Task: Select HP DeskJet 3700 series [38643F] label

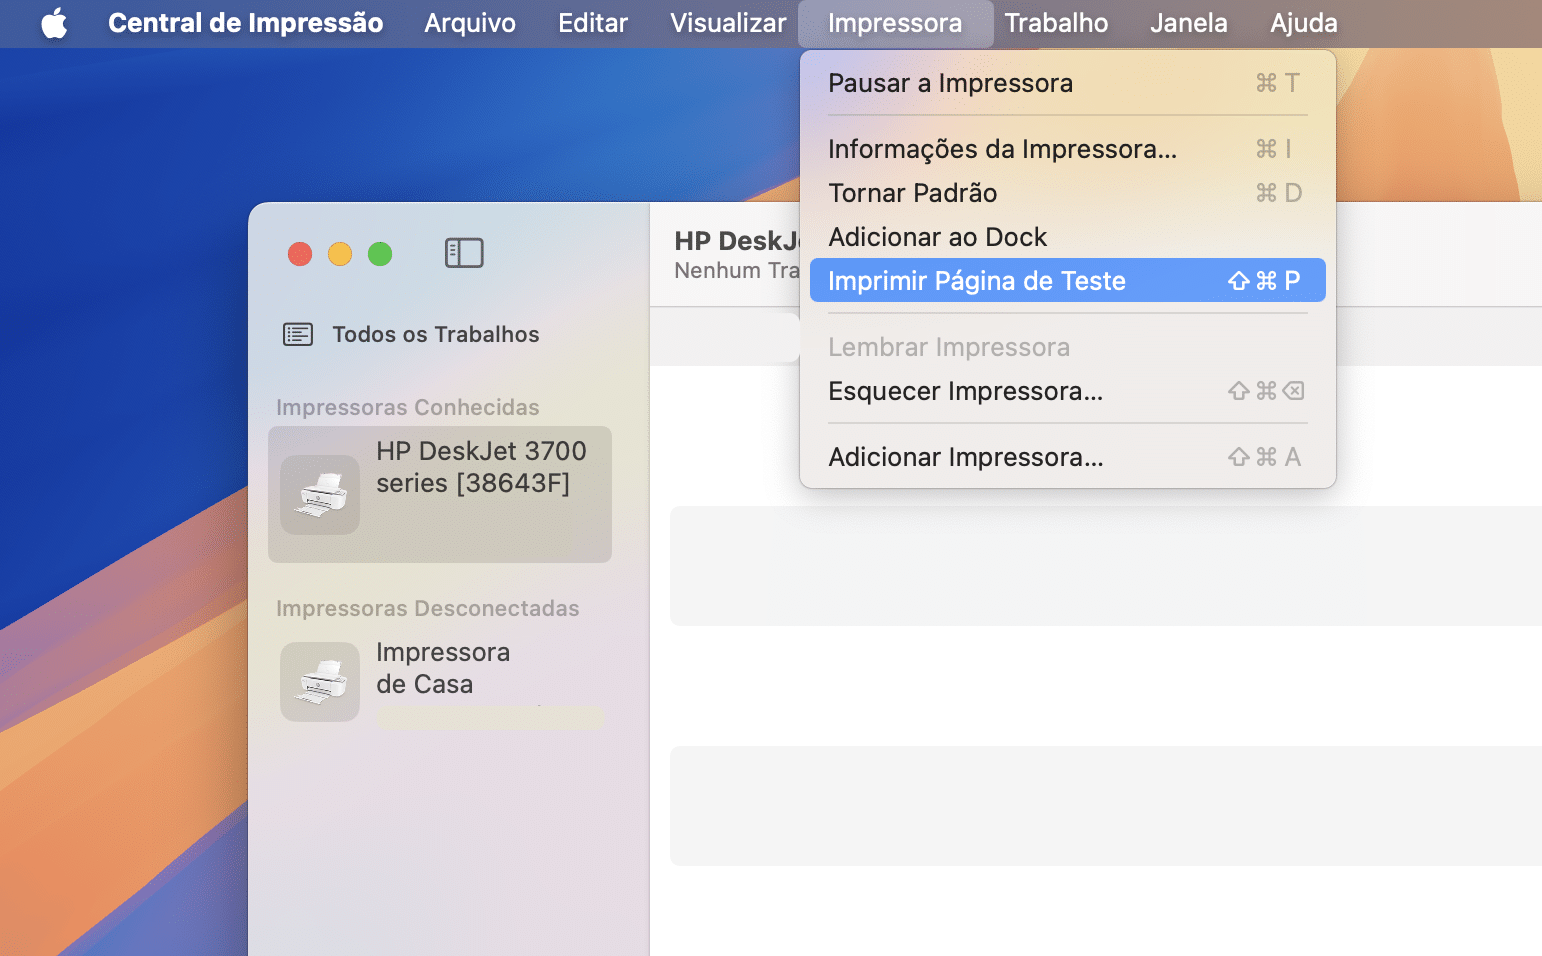Action: click(481, 467)
